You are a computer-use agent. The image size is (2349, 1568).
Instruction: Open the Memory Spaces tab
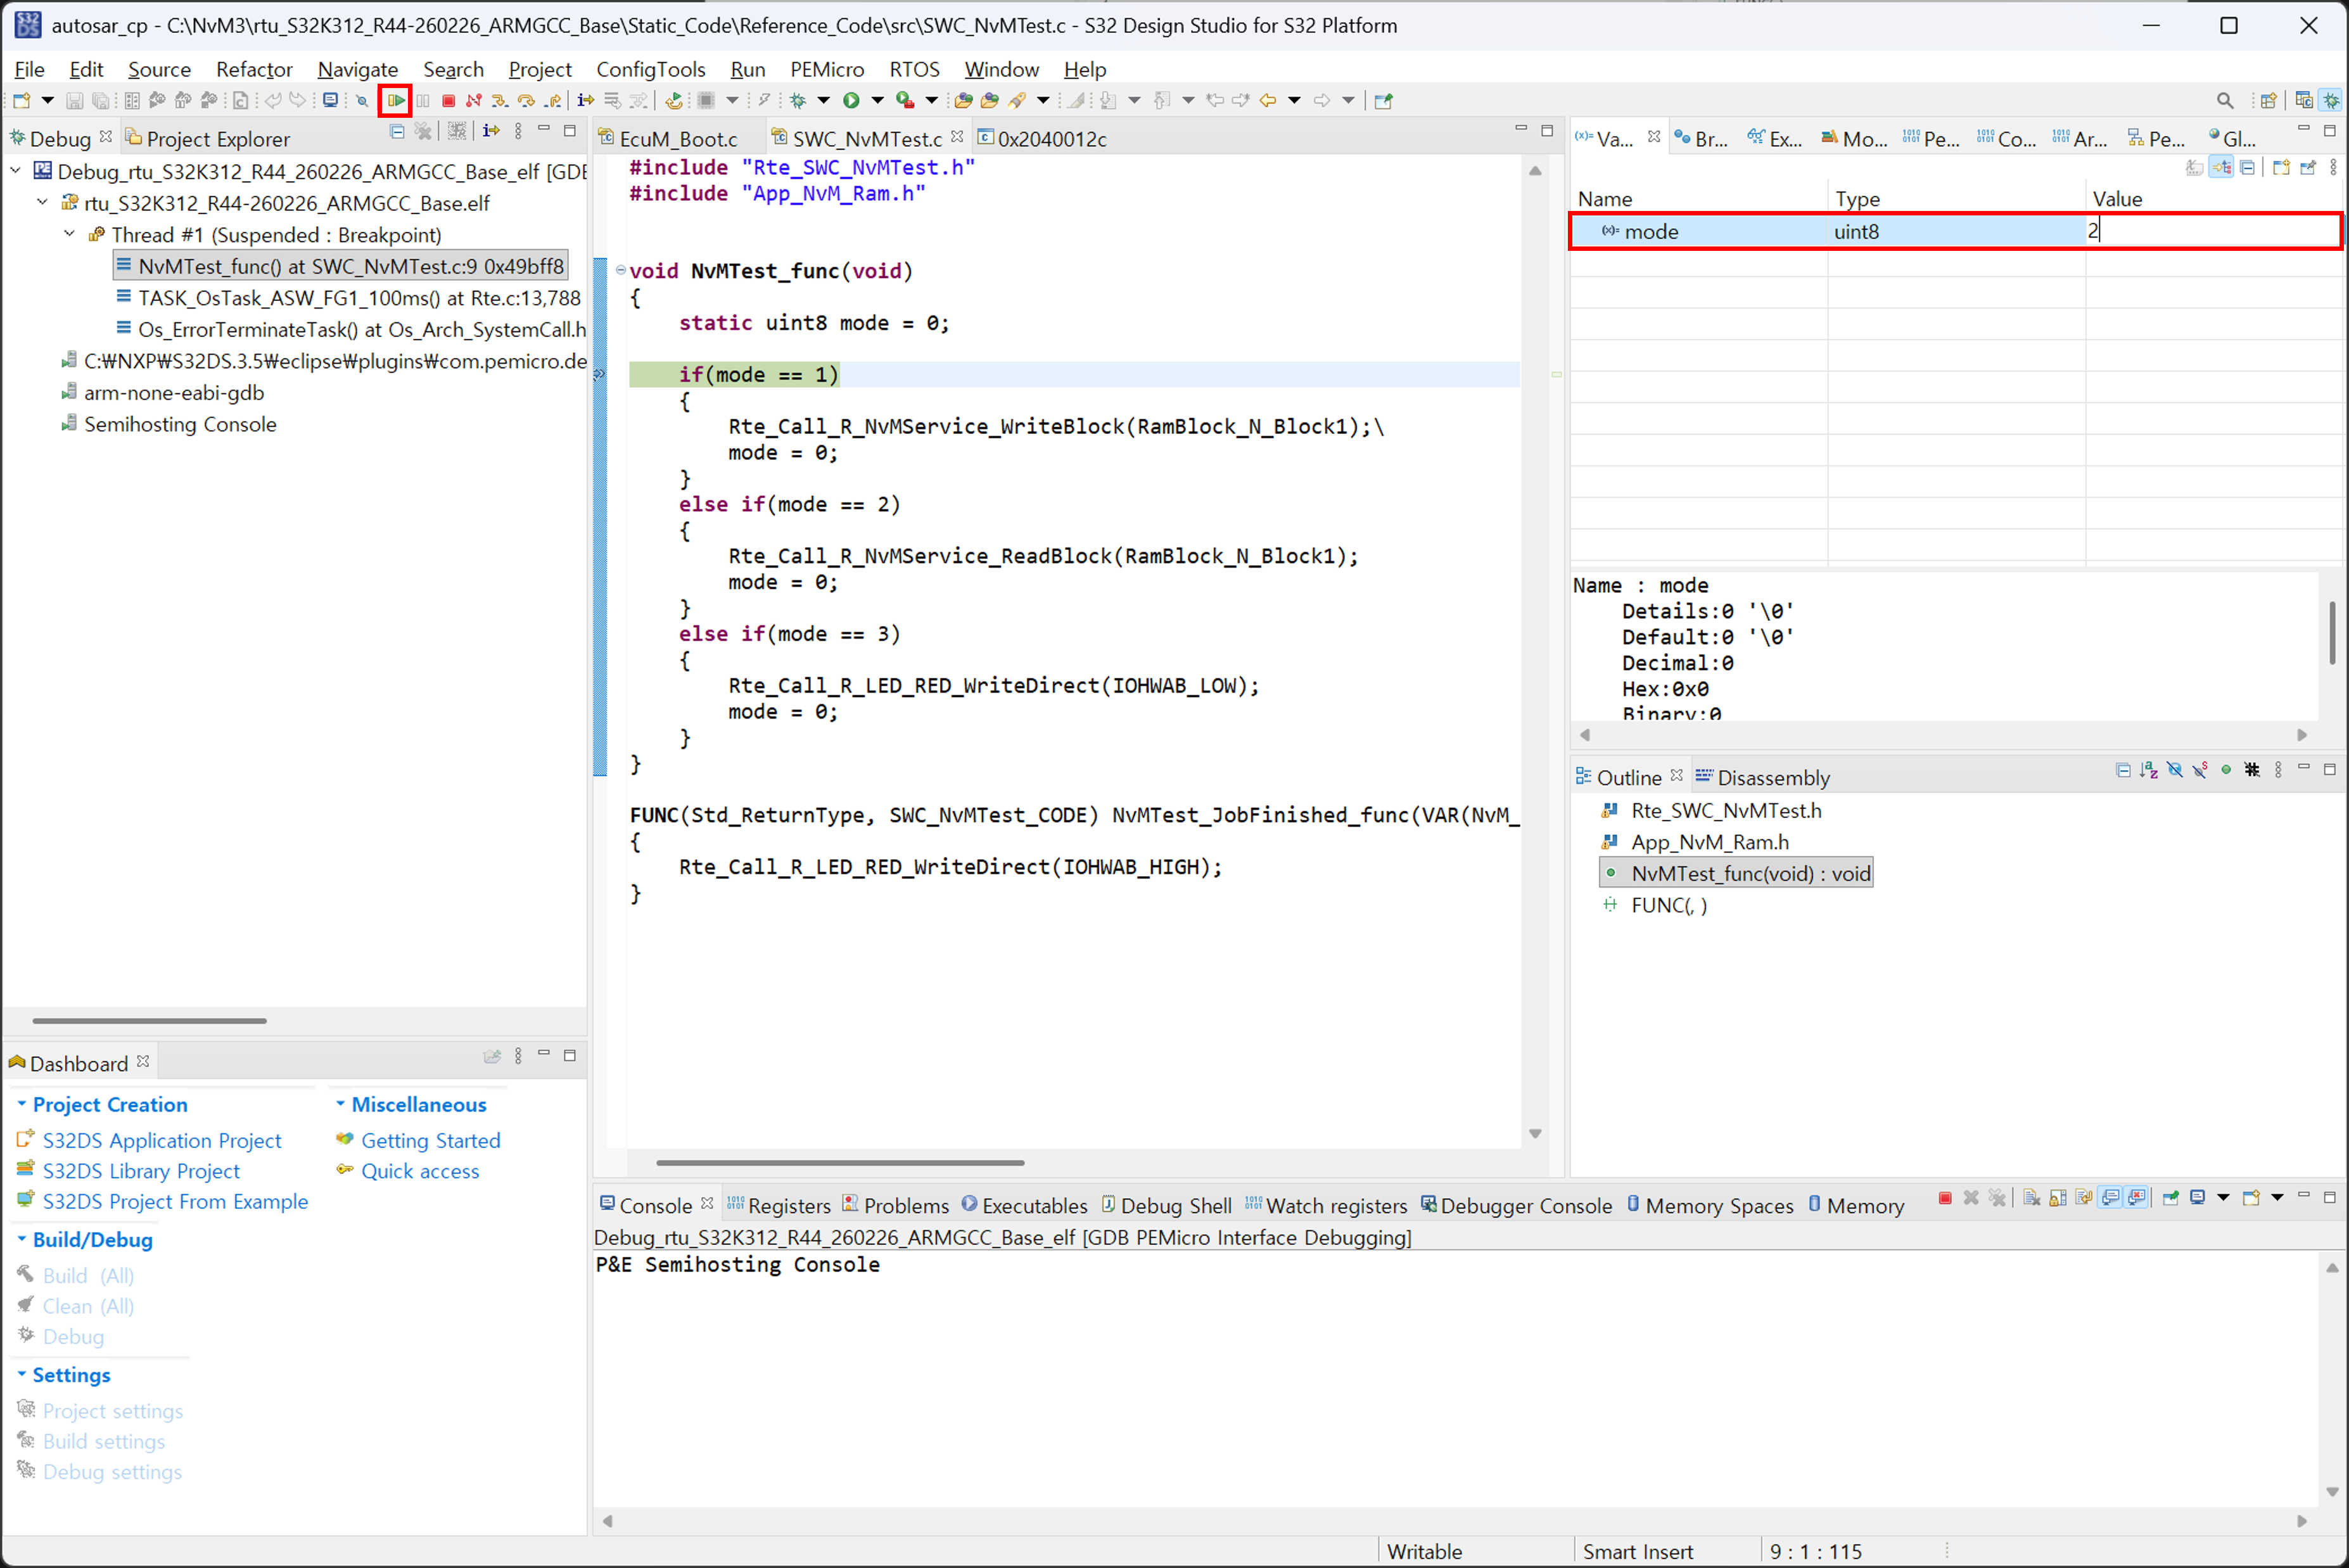[x=1710, y=1205]
